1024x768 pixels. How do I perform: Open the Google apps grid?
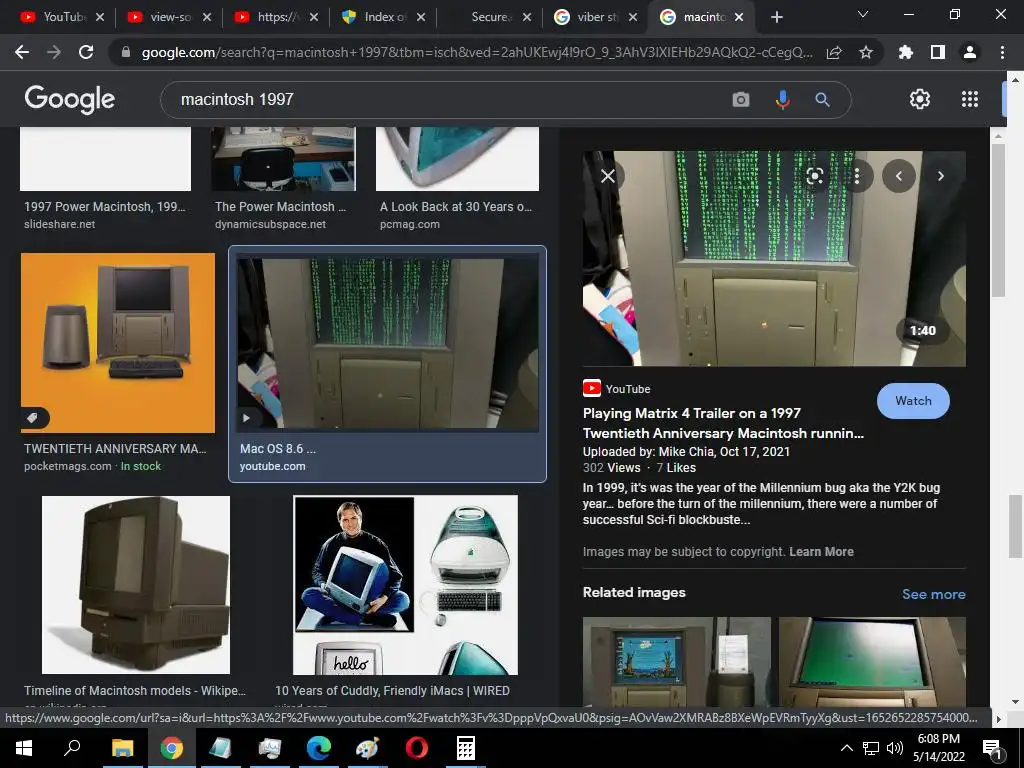pos(970,99)
